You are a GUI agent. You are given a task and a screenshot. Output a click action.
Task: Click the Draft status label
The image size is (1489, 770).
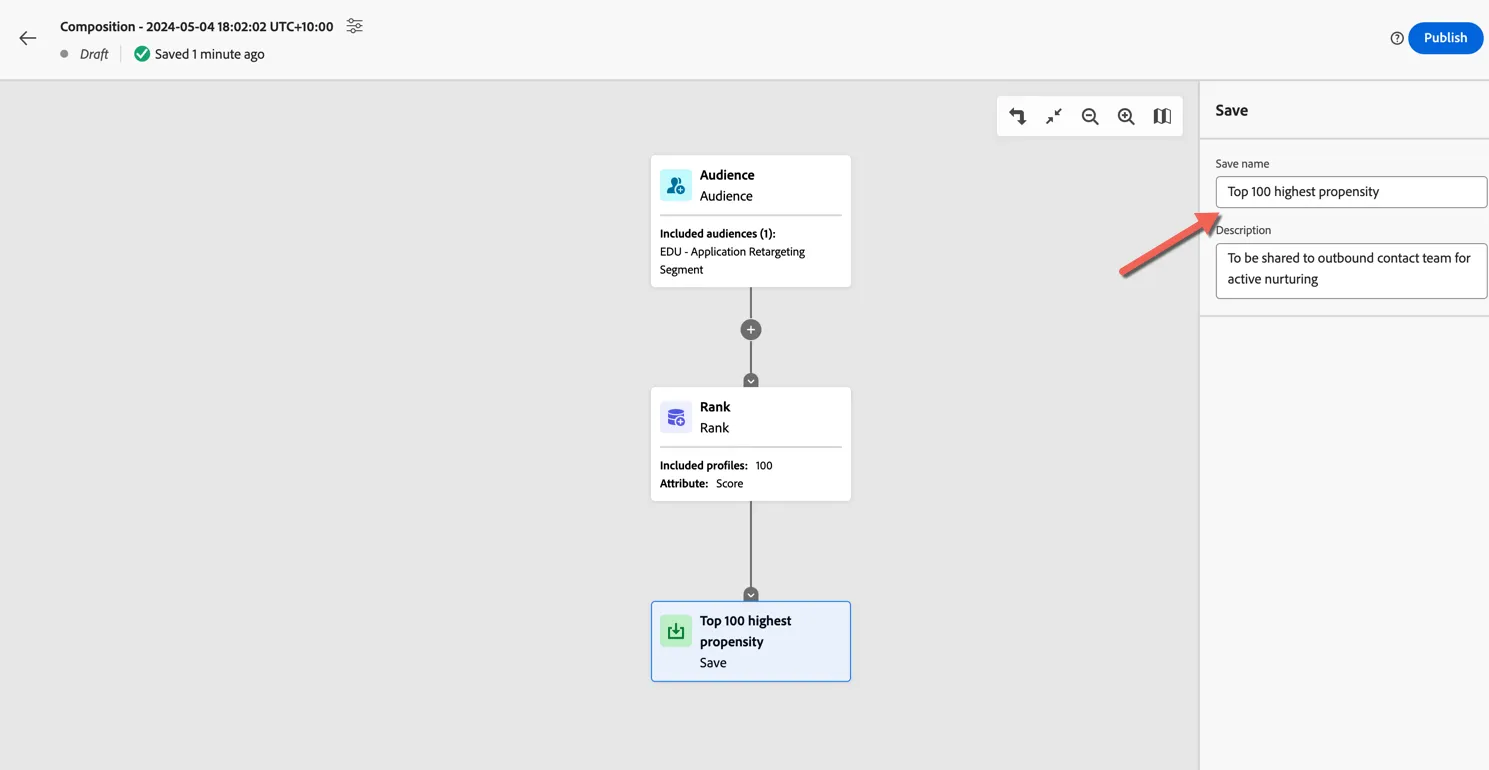[x=94, y=54]
